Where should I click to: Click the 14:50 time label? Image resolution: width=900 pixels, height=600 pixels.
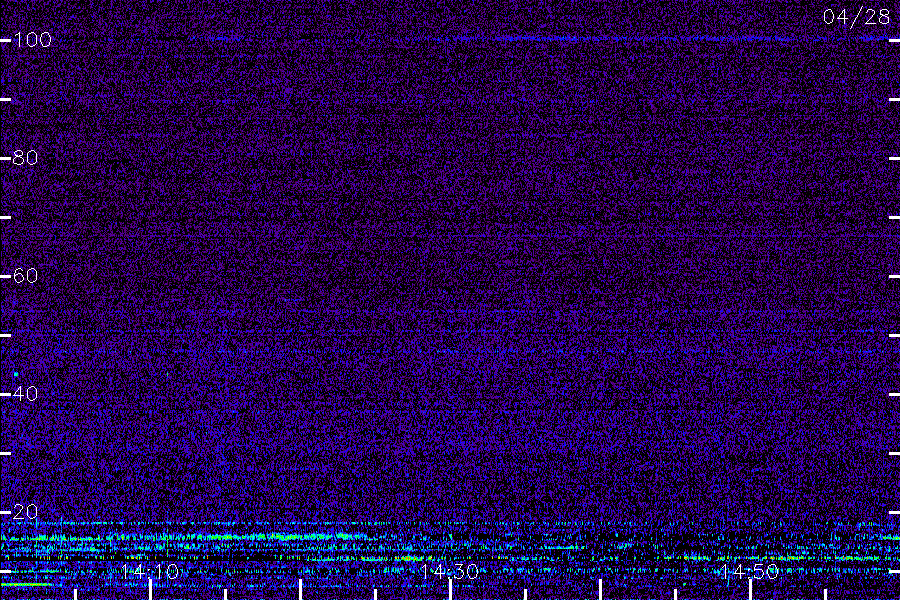tap(749, 572)
